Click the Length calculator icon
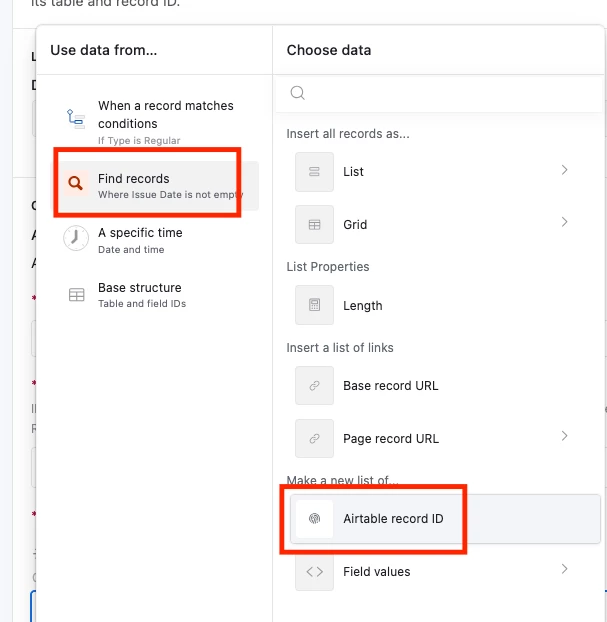Screen dimensions: 607x622 click(x=314, y=305)
